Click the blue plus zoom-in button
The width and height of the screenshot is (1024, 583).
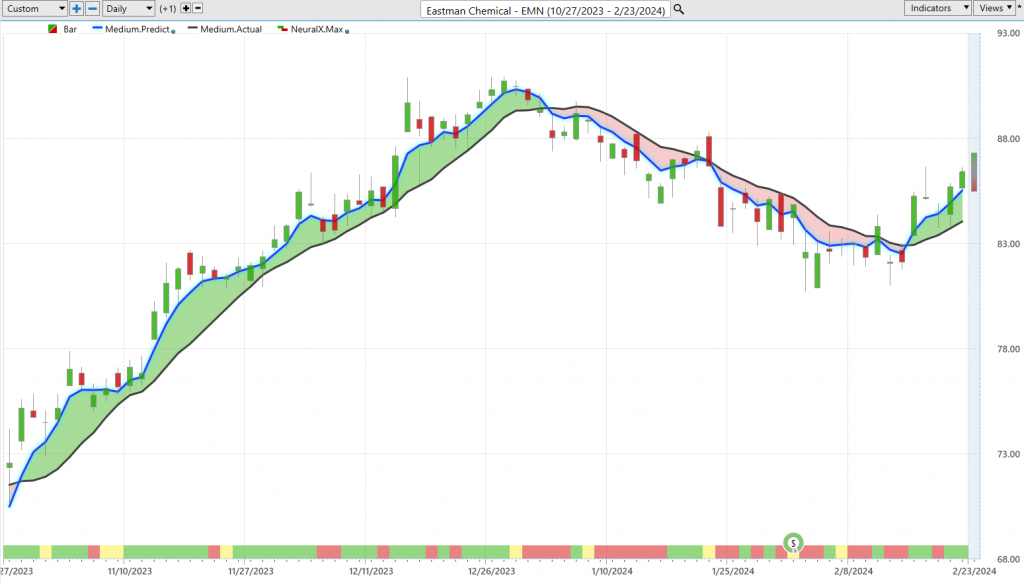point(76,8)
